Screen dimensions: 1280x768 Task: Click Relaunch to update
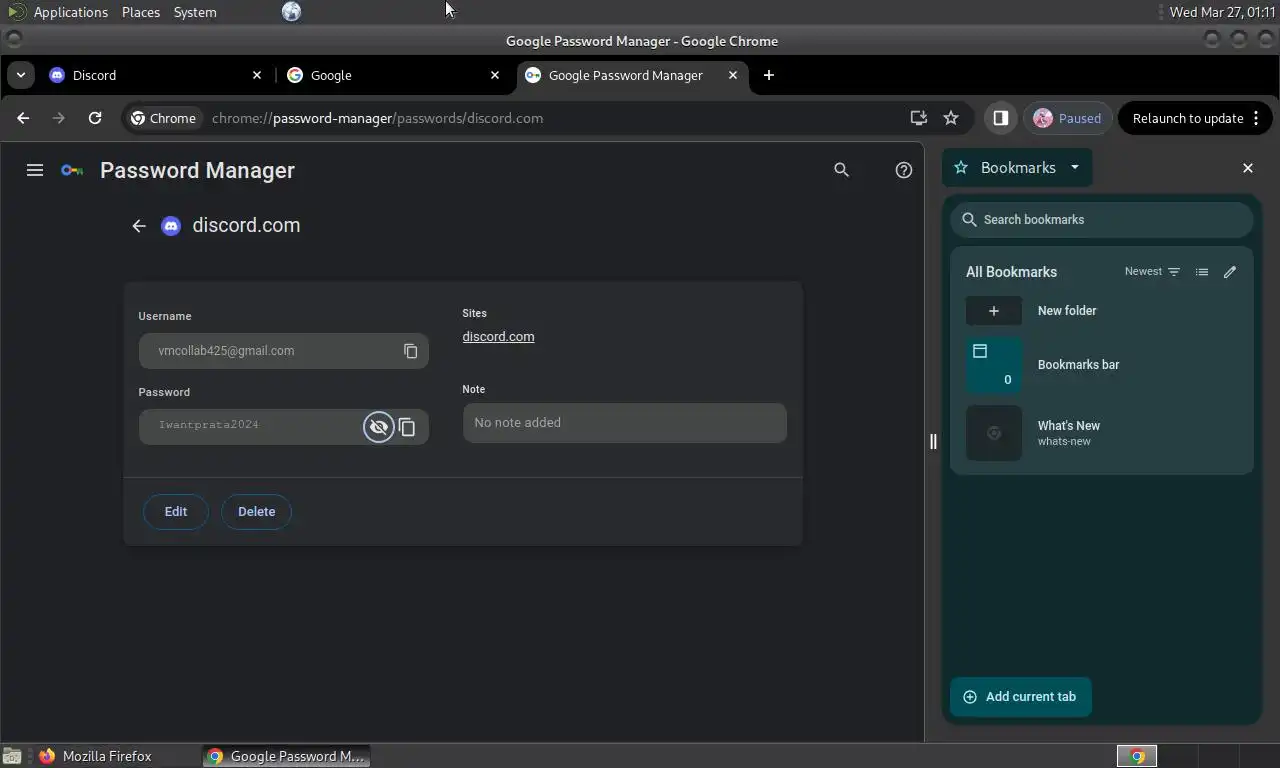pyautogui.click(x=1187, y=118)
